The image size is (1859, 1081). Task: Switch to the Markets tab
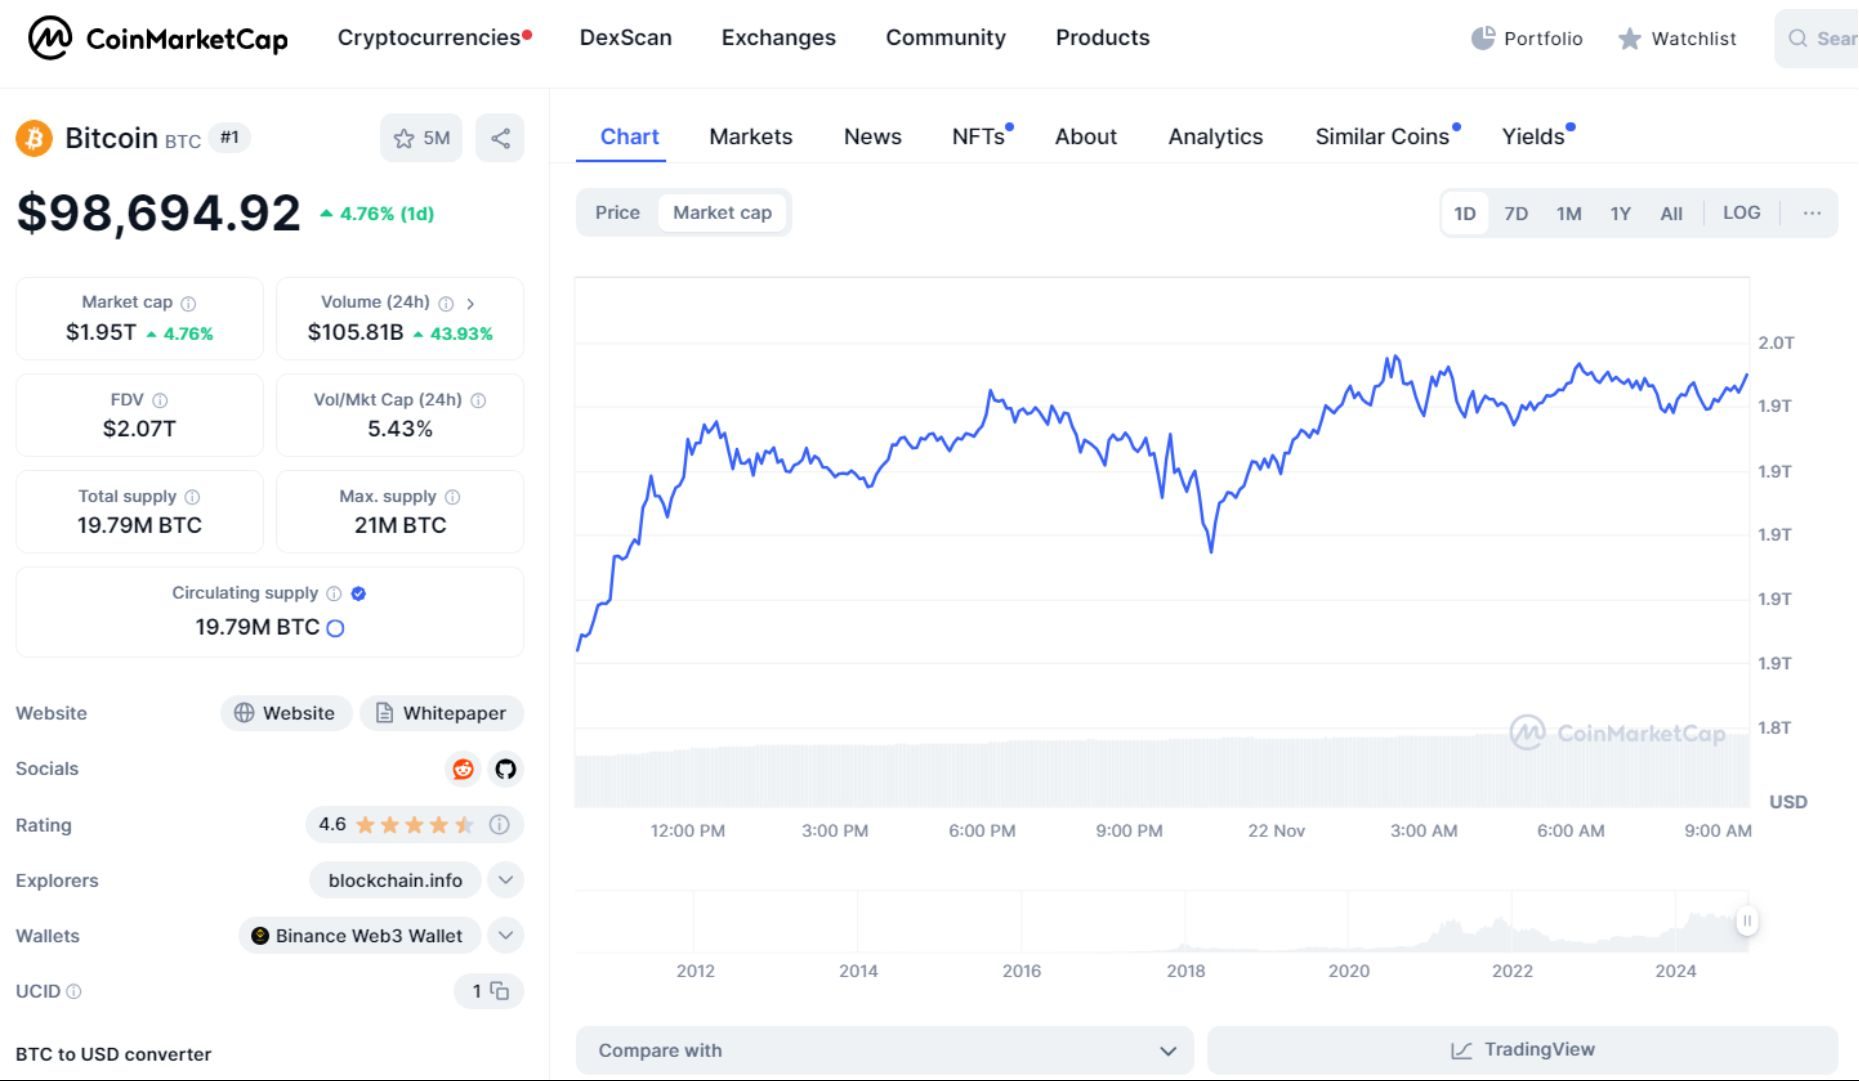tap(750, 136)
